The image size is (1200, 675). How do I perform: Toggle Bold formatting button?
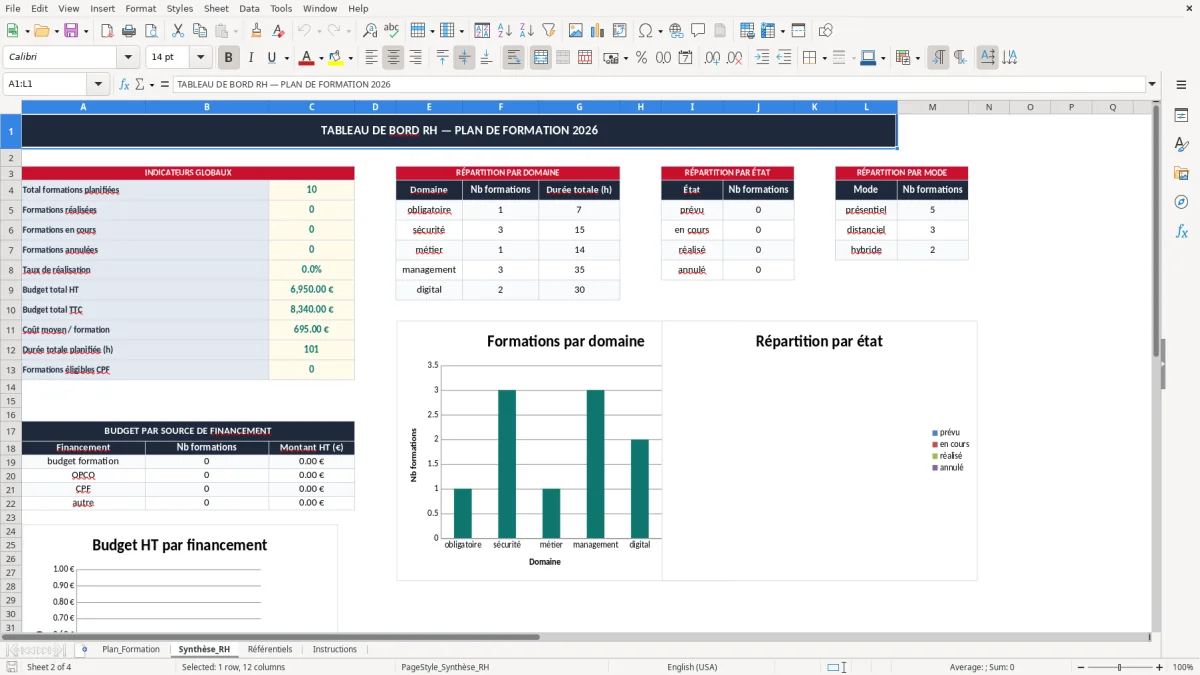click(x=228, y=58)
